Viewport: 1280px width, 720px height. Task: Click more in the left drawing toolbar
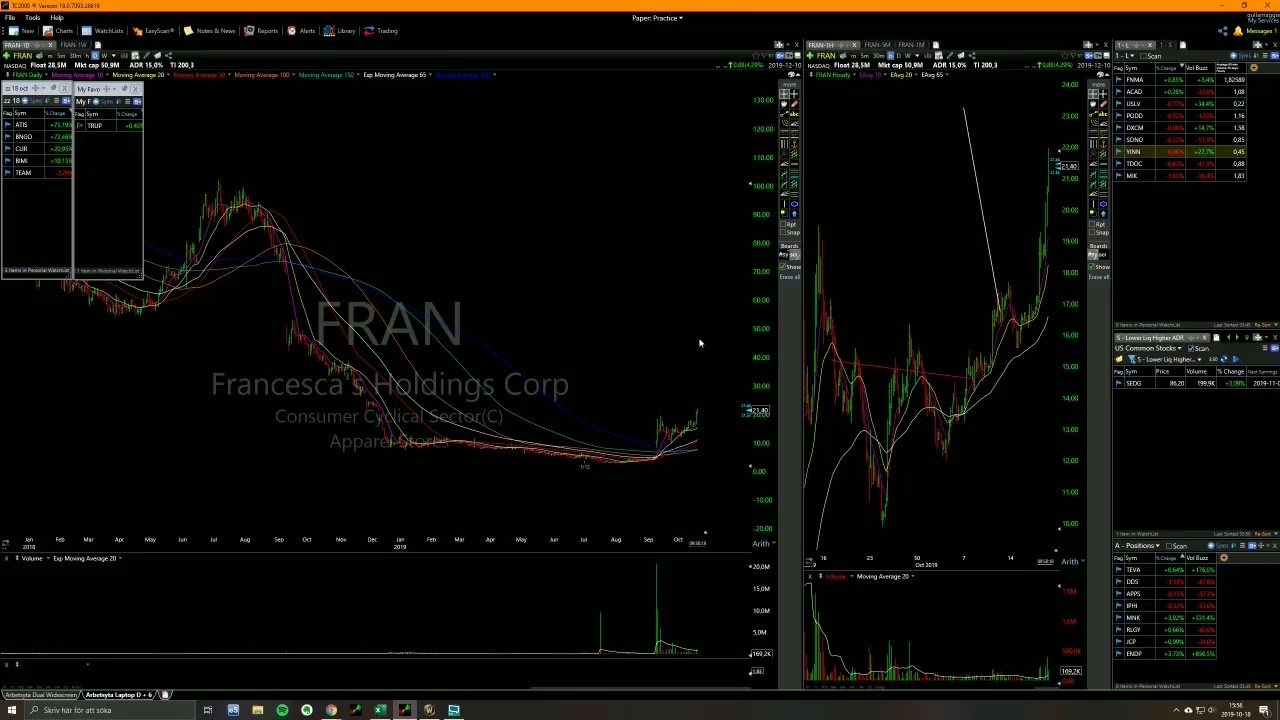point(790,84)
